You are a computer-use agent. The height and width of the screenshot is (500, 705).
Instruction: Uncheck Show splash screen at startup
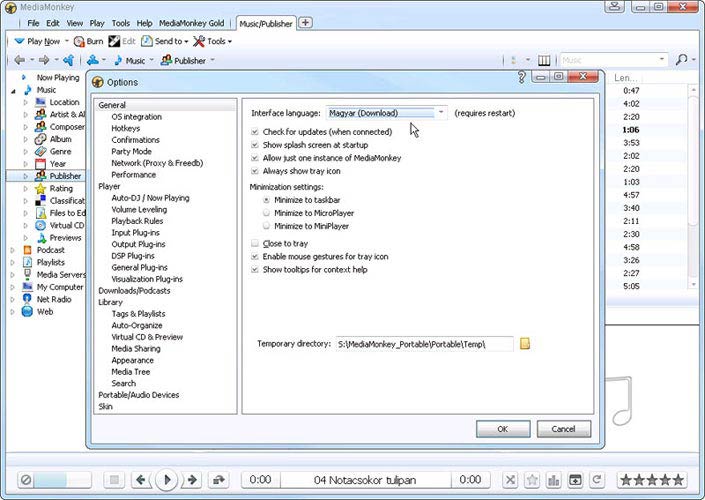click(x=255, y=145)
